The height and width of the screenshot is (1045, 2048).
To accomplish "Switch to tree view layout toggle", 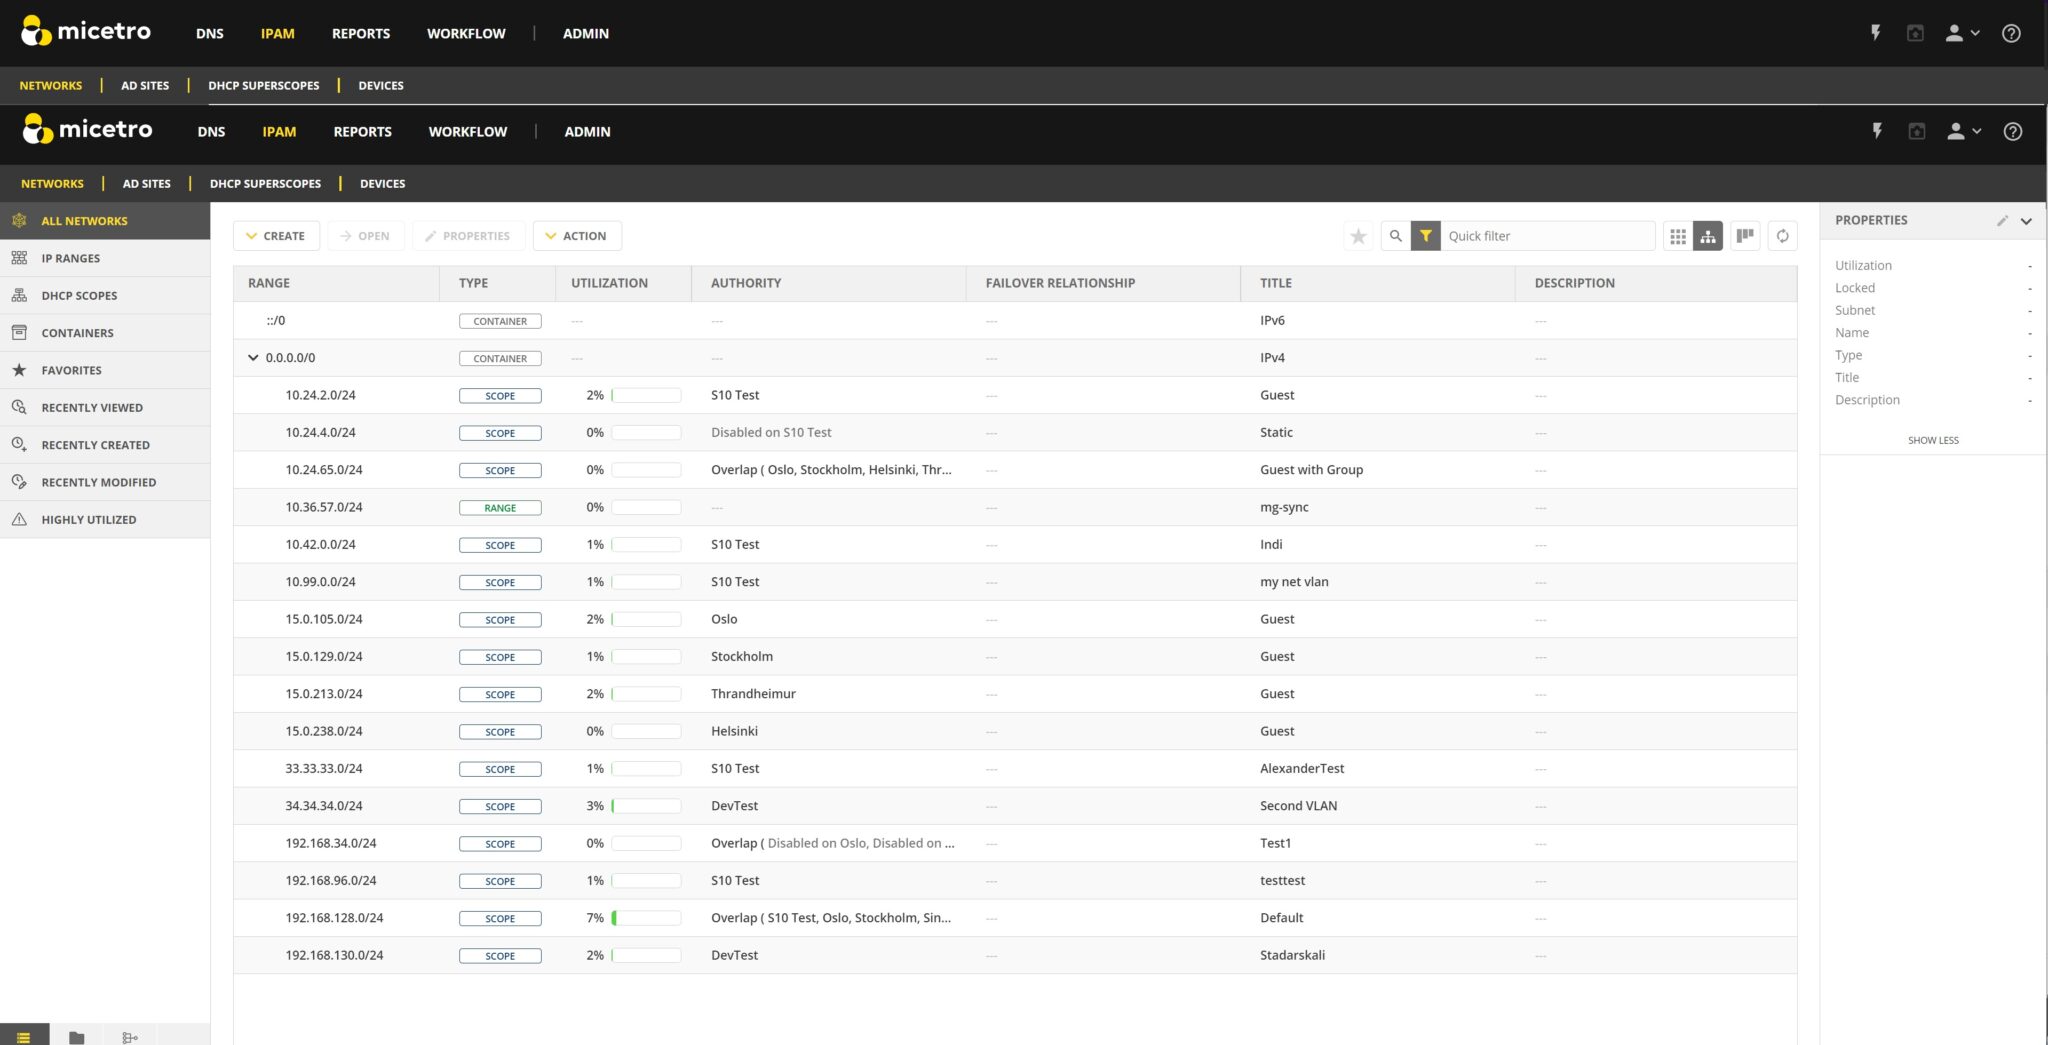I will (1708, 236).
